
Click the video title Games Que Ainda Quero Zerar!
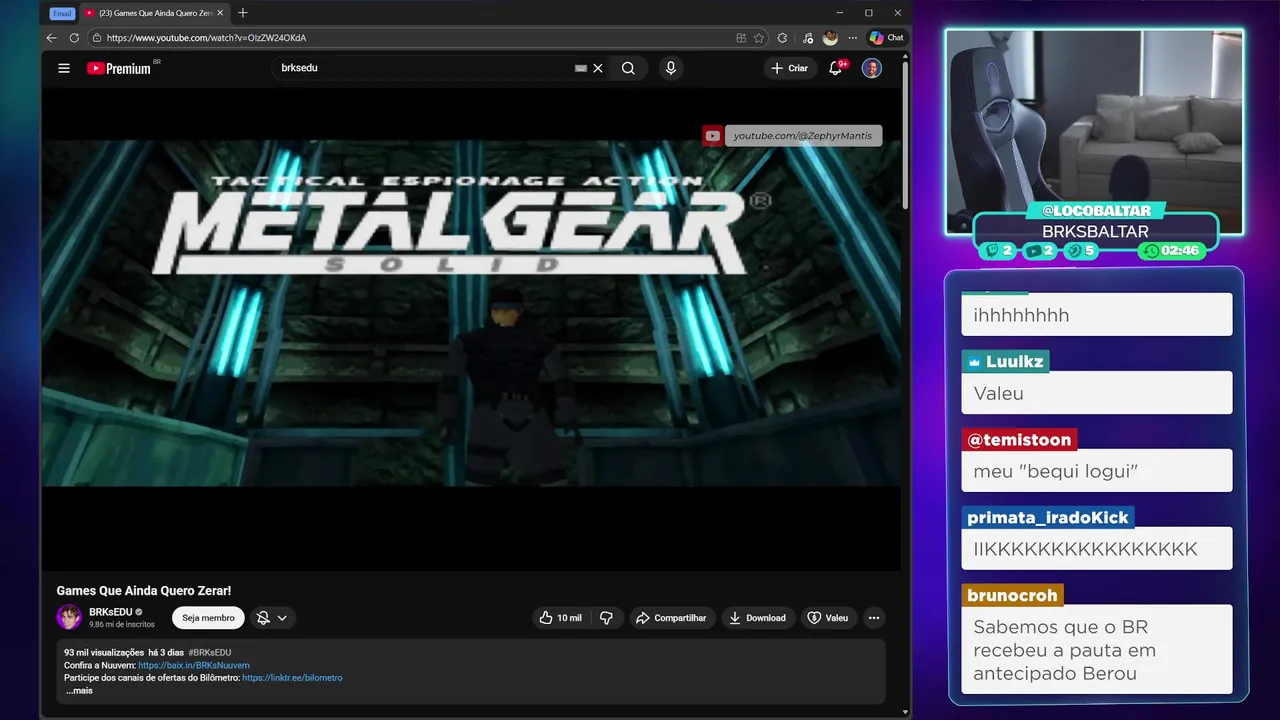click(x=144, y=591)
